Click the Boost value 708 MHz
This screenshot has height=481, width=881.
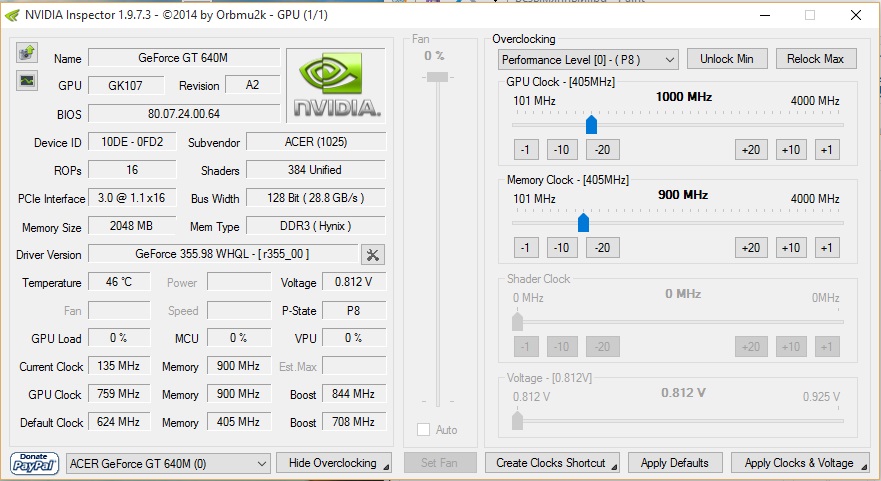tap(354, 421)
